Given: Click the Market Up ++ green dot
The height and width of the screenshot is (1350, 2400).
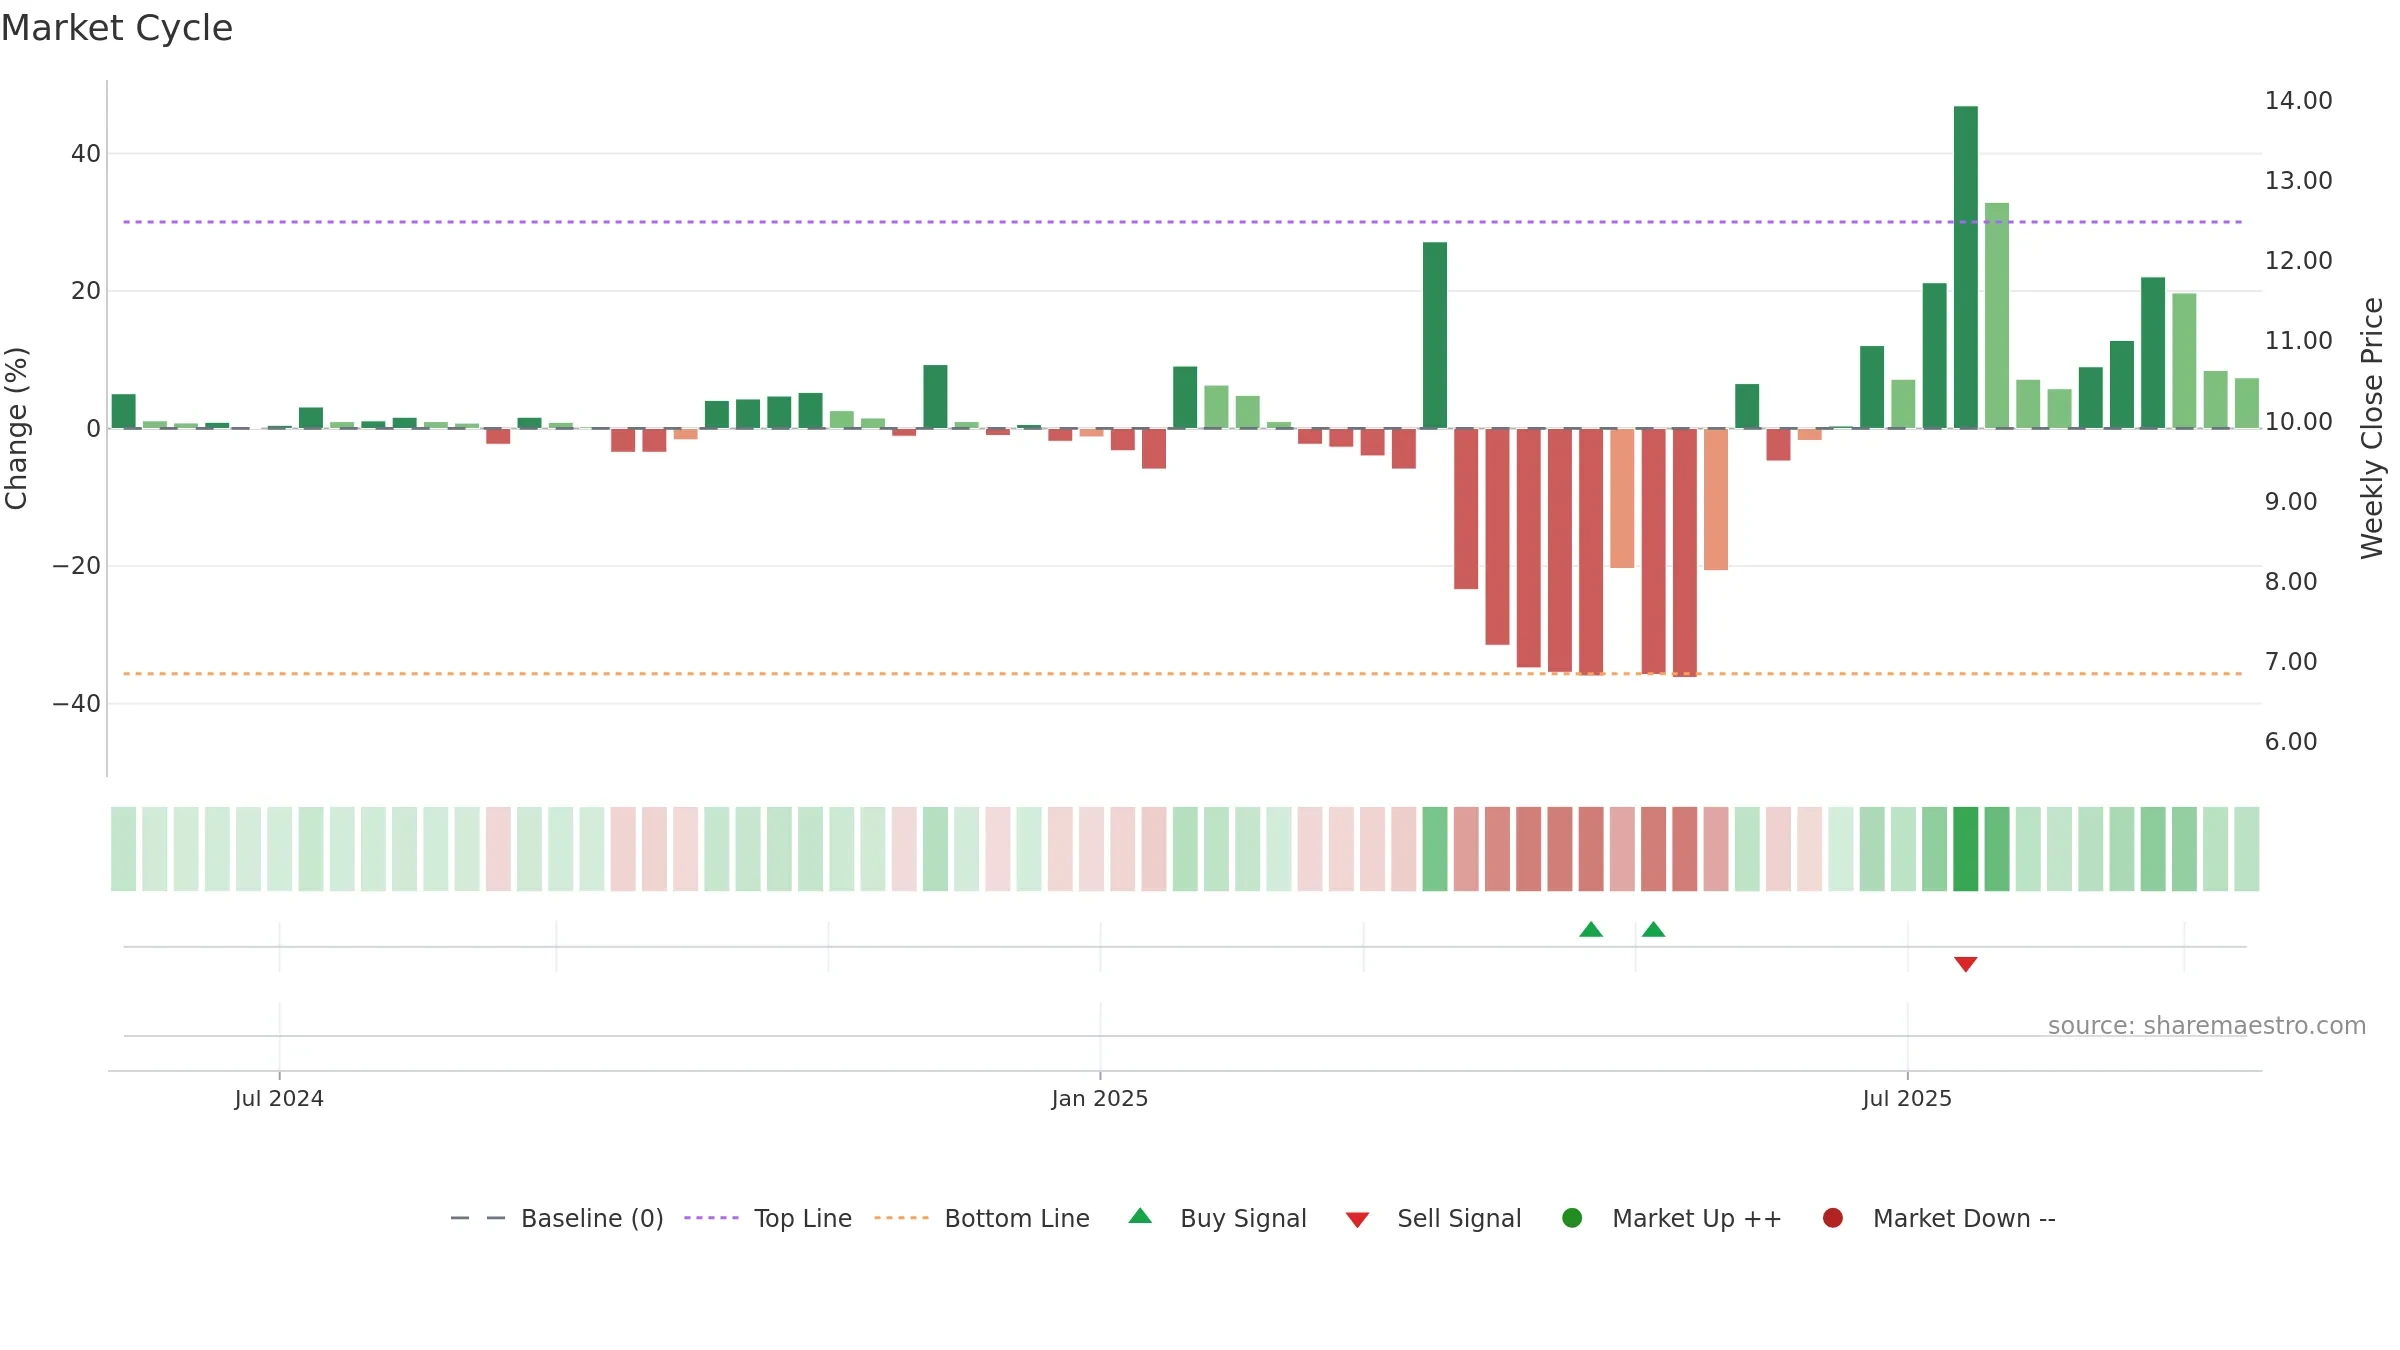Looking at the screenshot, I should point(1572,1218).
